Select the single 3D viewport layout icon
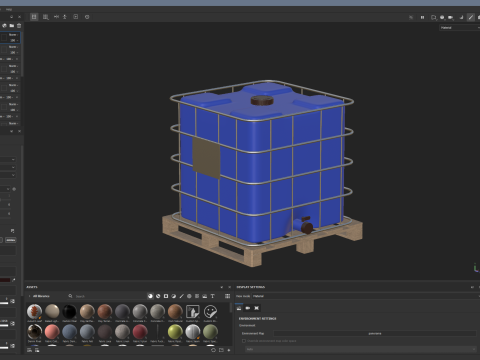Screen dimensions: 480x360 (34, 17)
